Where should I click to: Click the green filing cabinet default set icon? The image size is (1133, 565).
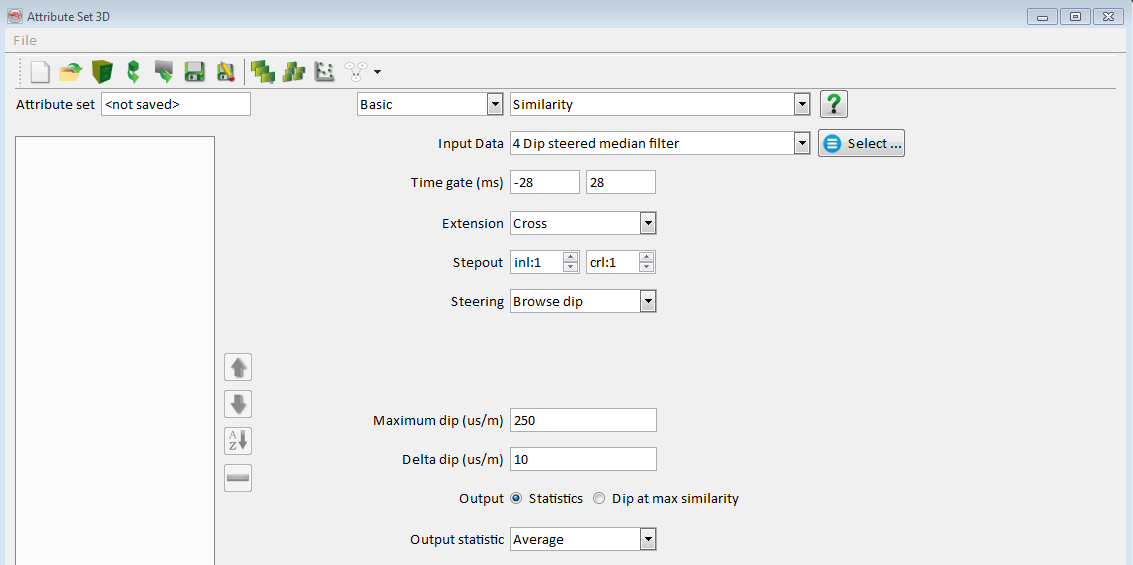pos(101,72)
